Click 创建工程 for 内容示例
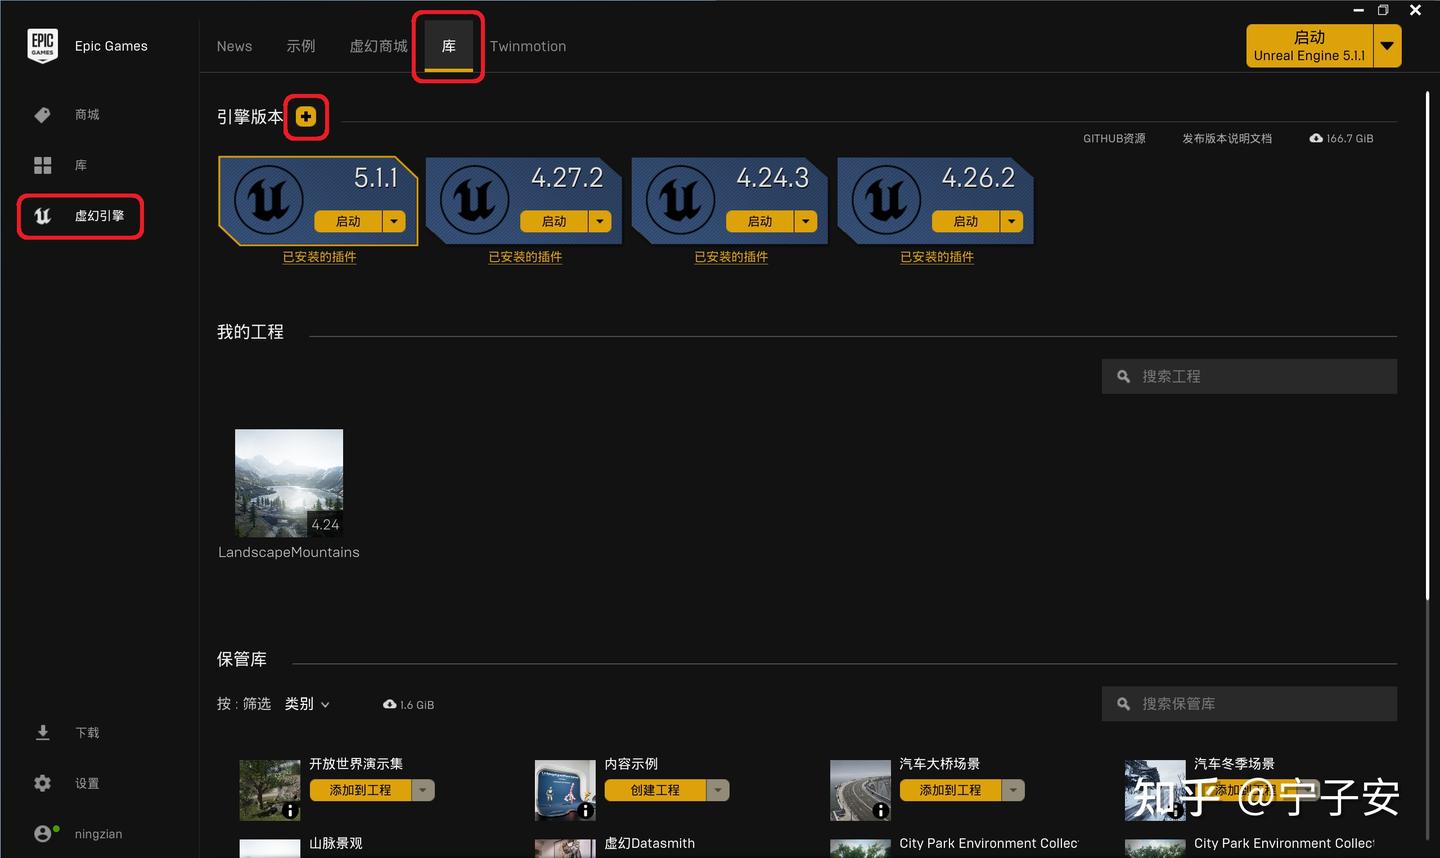 coord(657,789)
